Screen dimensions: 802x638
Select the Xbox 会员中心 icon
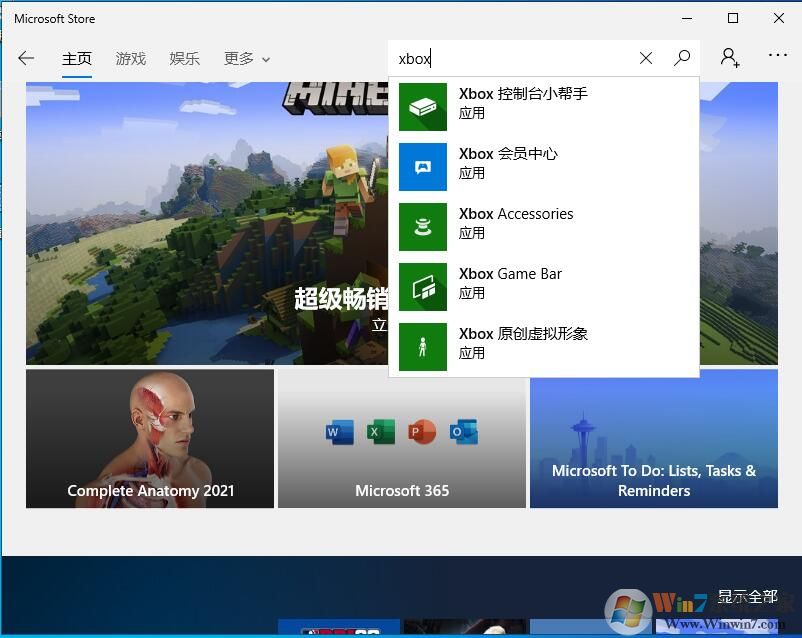[x=422, y=164]
